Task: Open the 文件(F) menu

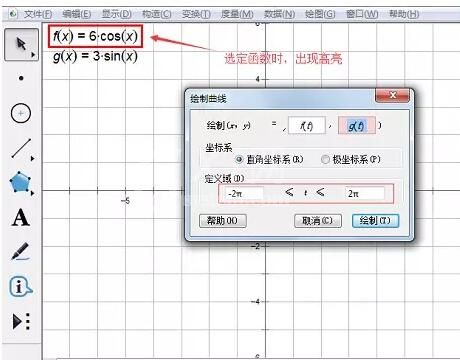Action: click(x=38, y=14)
